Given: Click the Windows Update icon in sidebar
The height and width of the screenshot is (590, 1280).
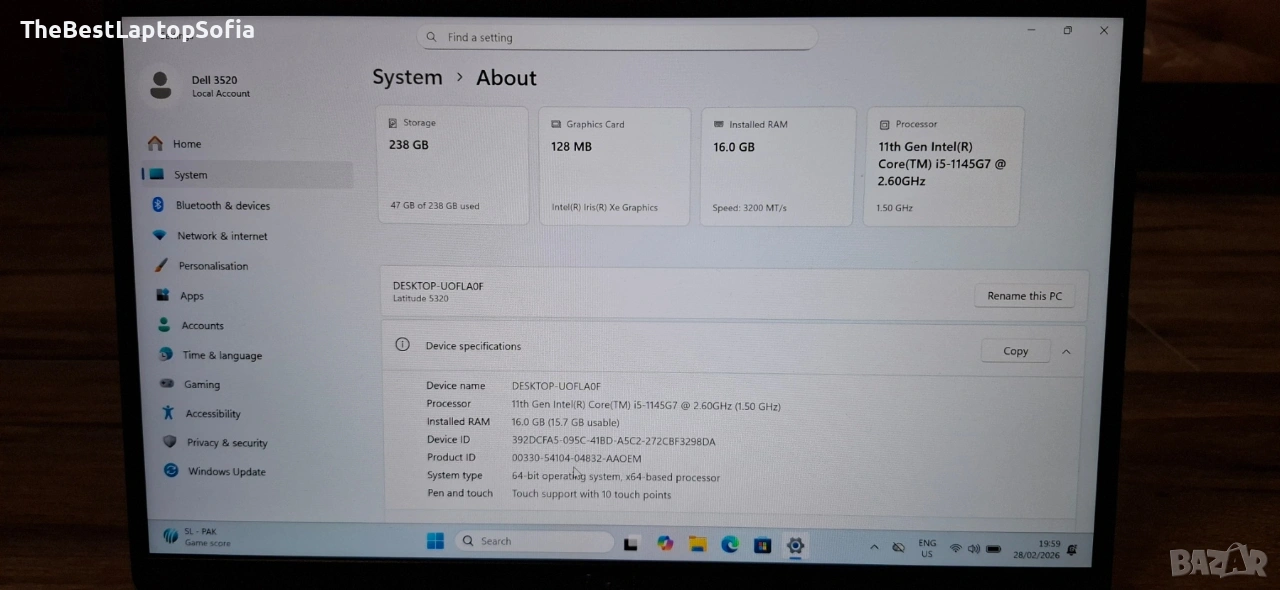Looking at the screenshot, I should click(x=171, y=470).
